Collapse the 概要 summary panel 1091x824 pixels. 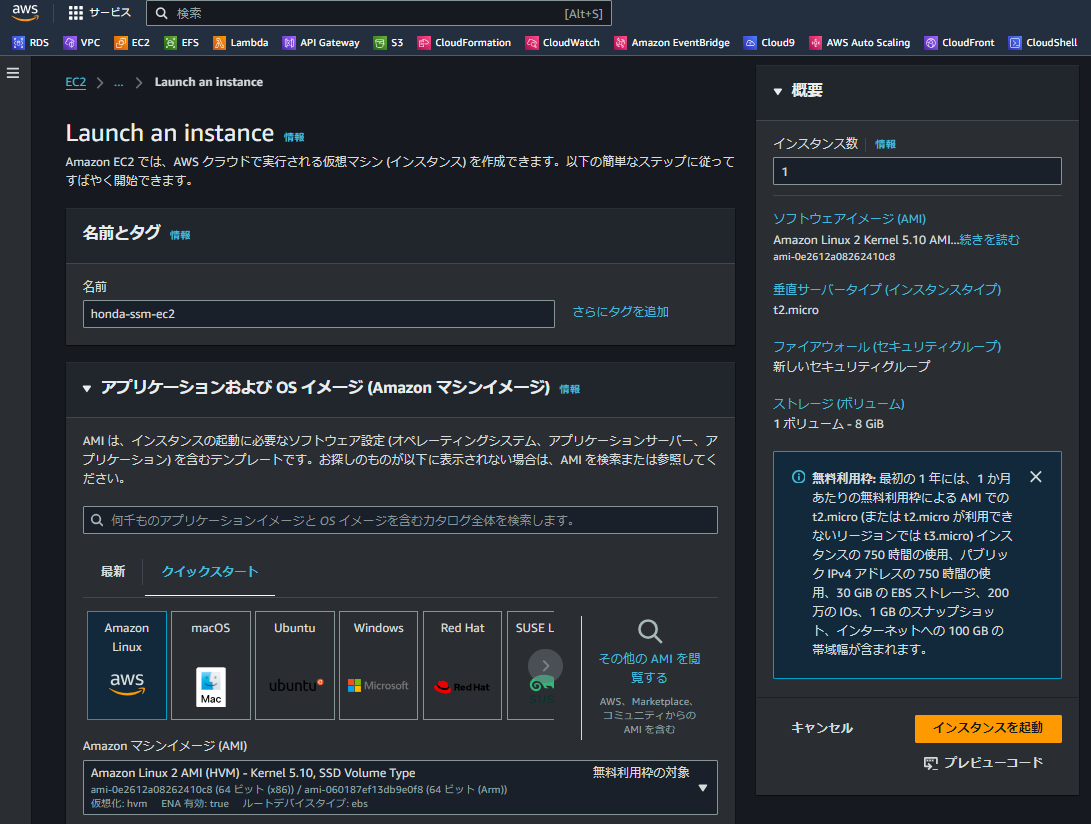pos(778,91)
